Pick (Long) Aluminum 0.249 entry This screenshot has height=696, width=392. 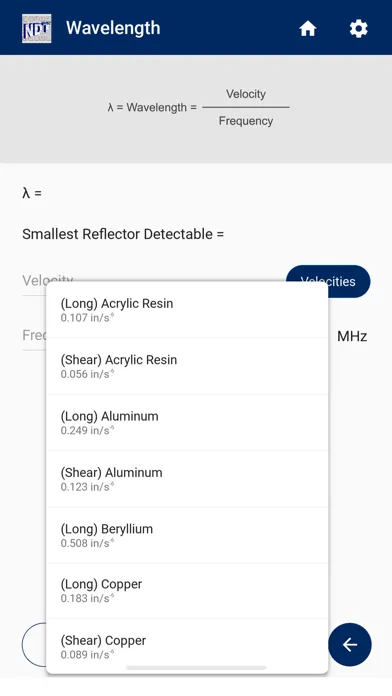pos(187,423)
